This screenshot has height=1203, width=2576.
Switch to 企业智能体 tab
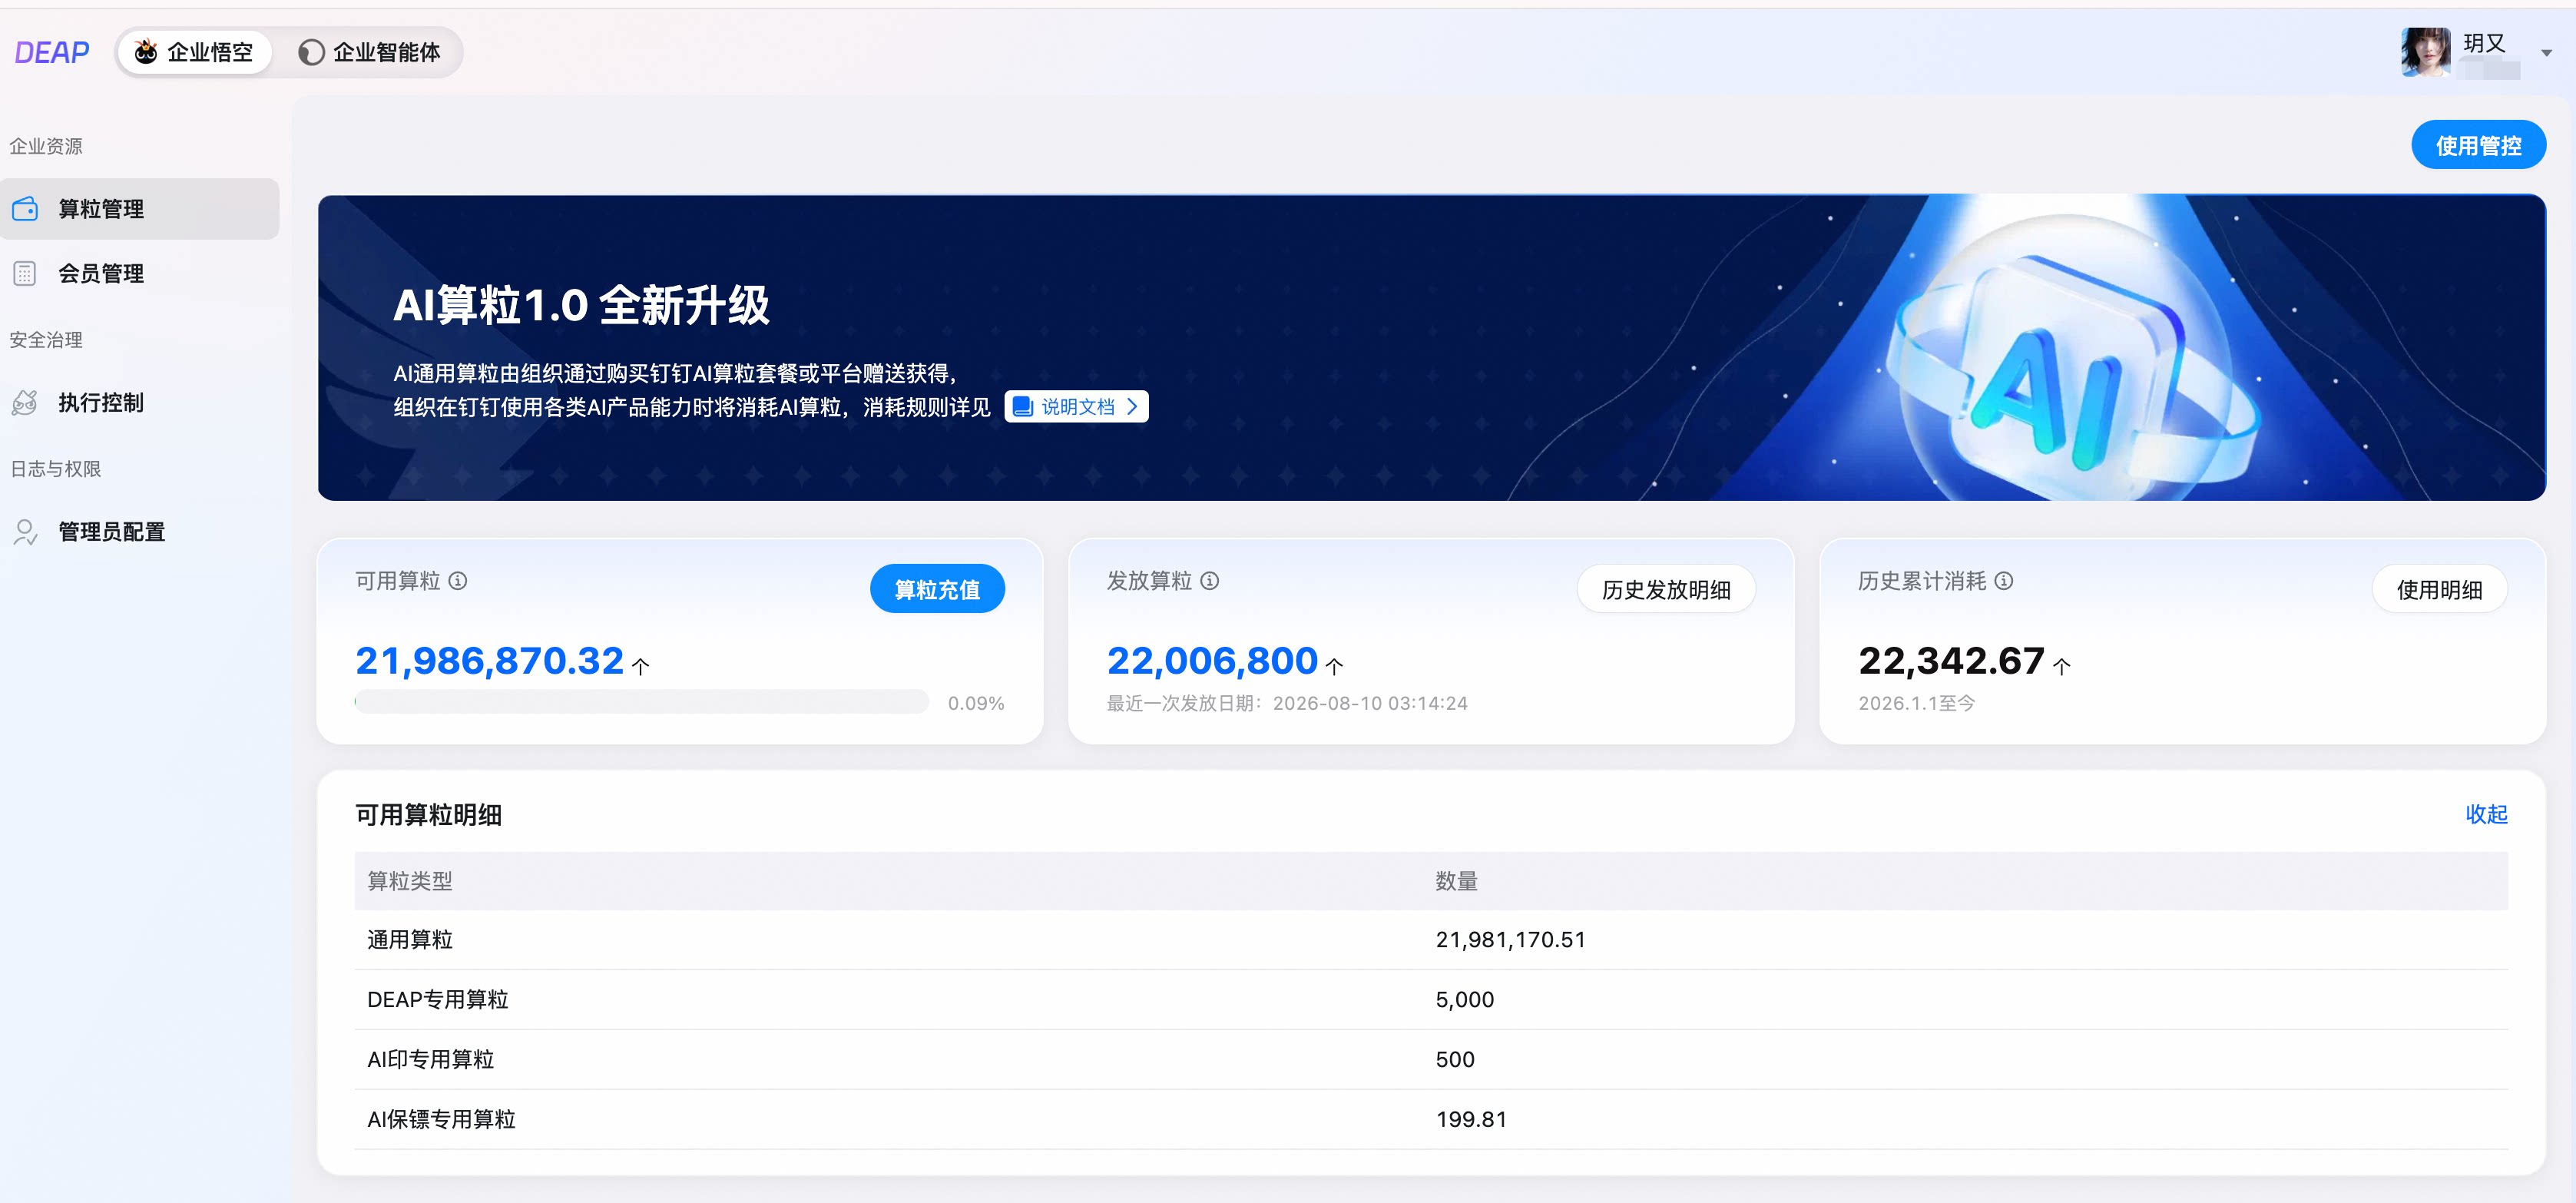(x=369, y=52)
